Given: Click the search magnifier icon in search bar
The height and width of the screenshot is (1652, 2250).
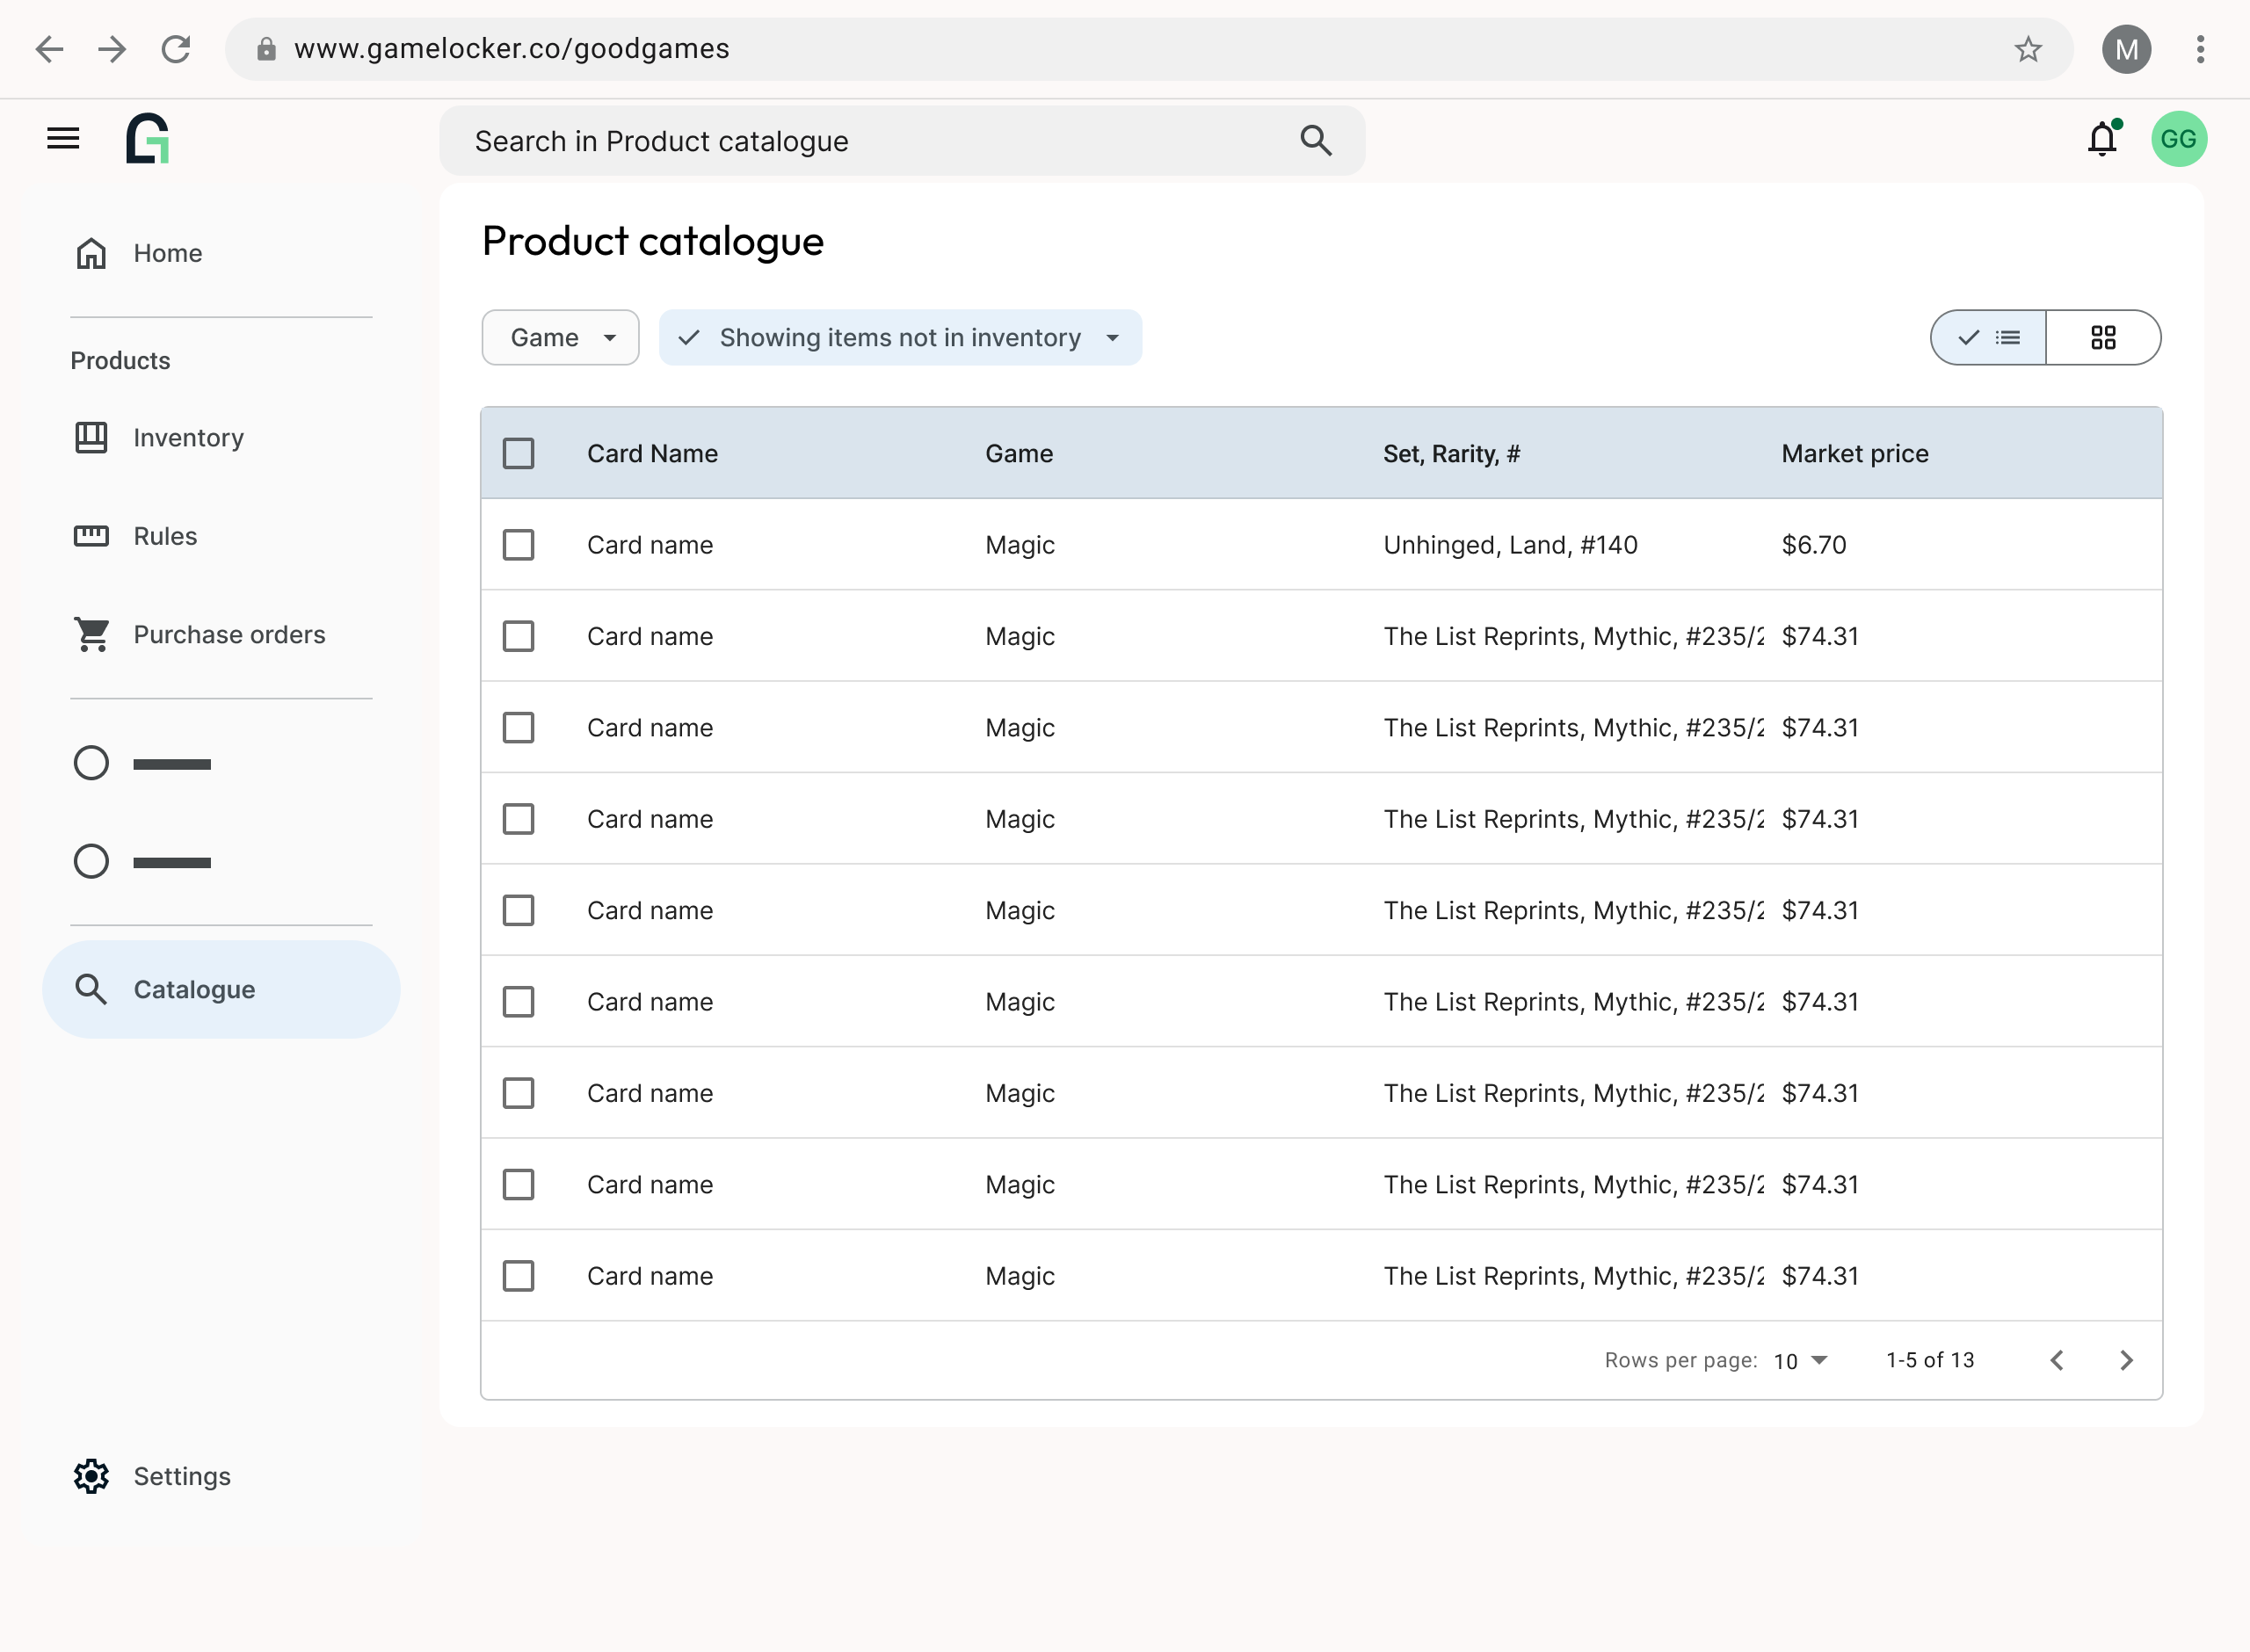Looking at the screenshot, I should (x=1315, y=141).
